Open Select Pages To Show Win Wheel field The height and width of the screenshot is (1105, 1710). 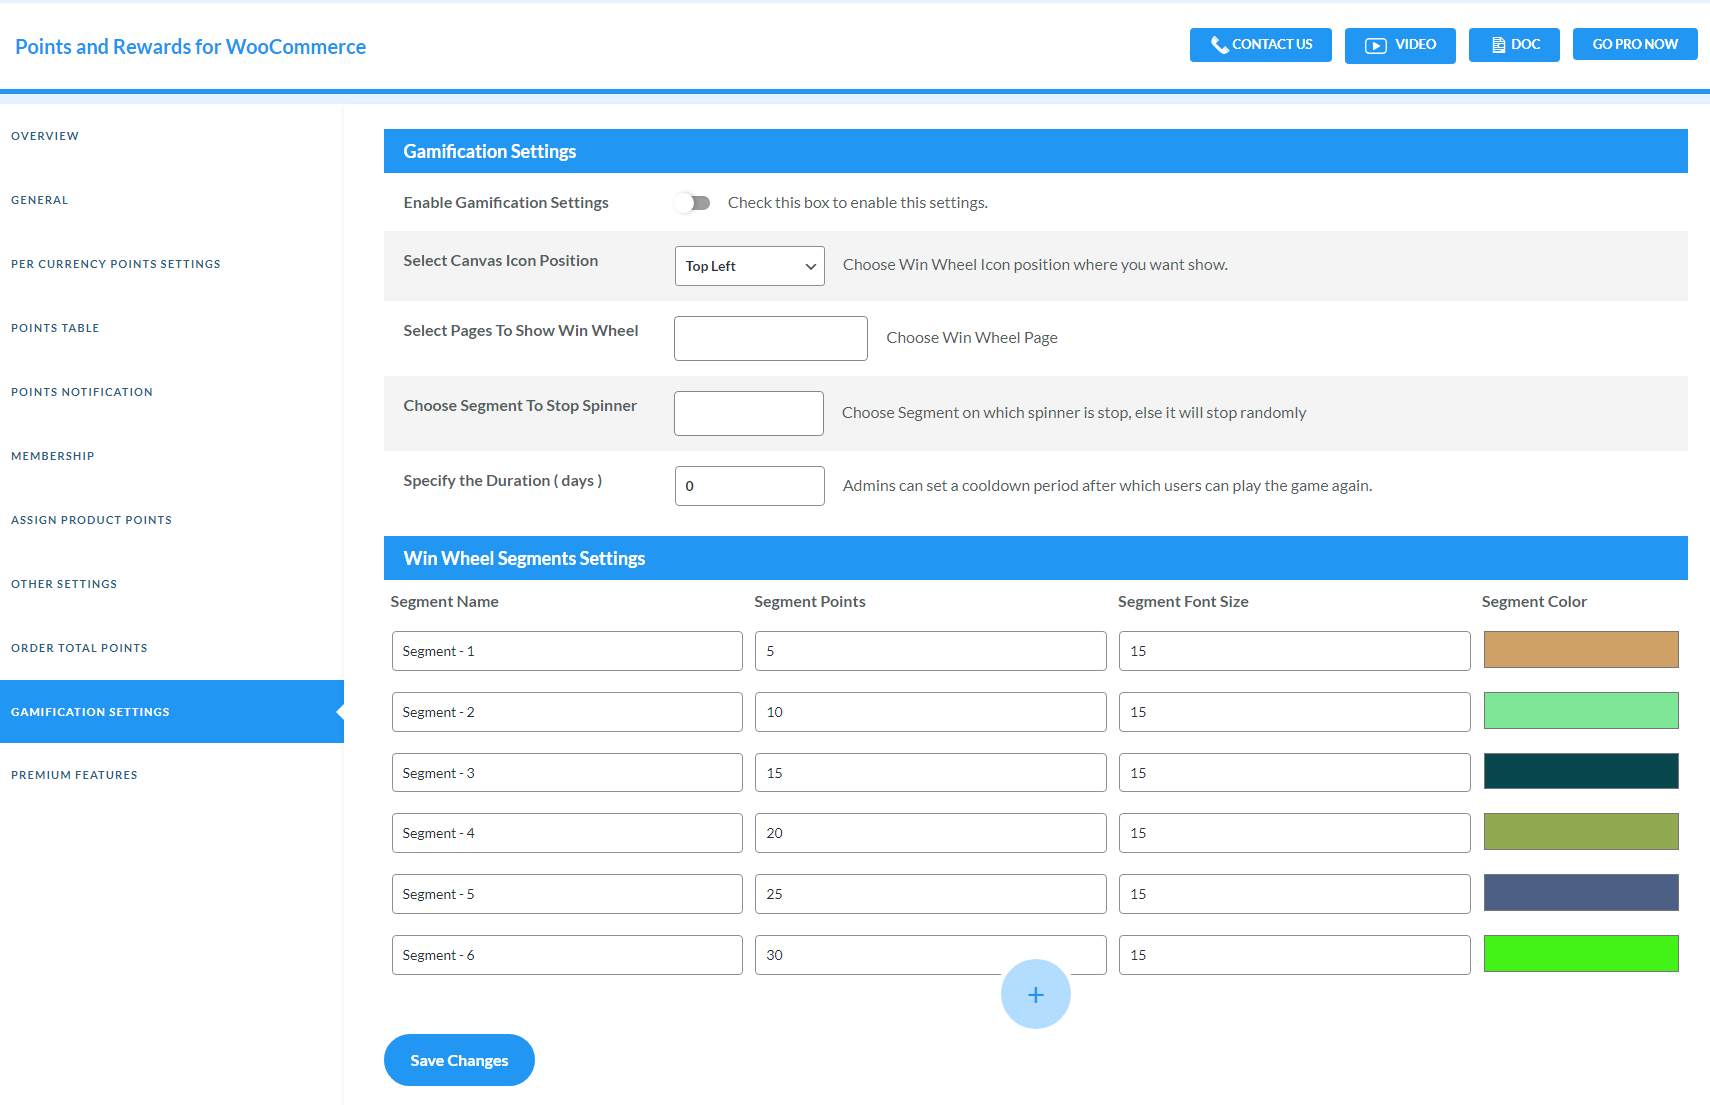(x=771, y=338)
